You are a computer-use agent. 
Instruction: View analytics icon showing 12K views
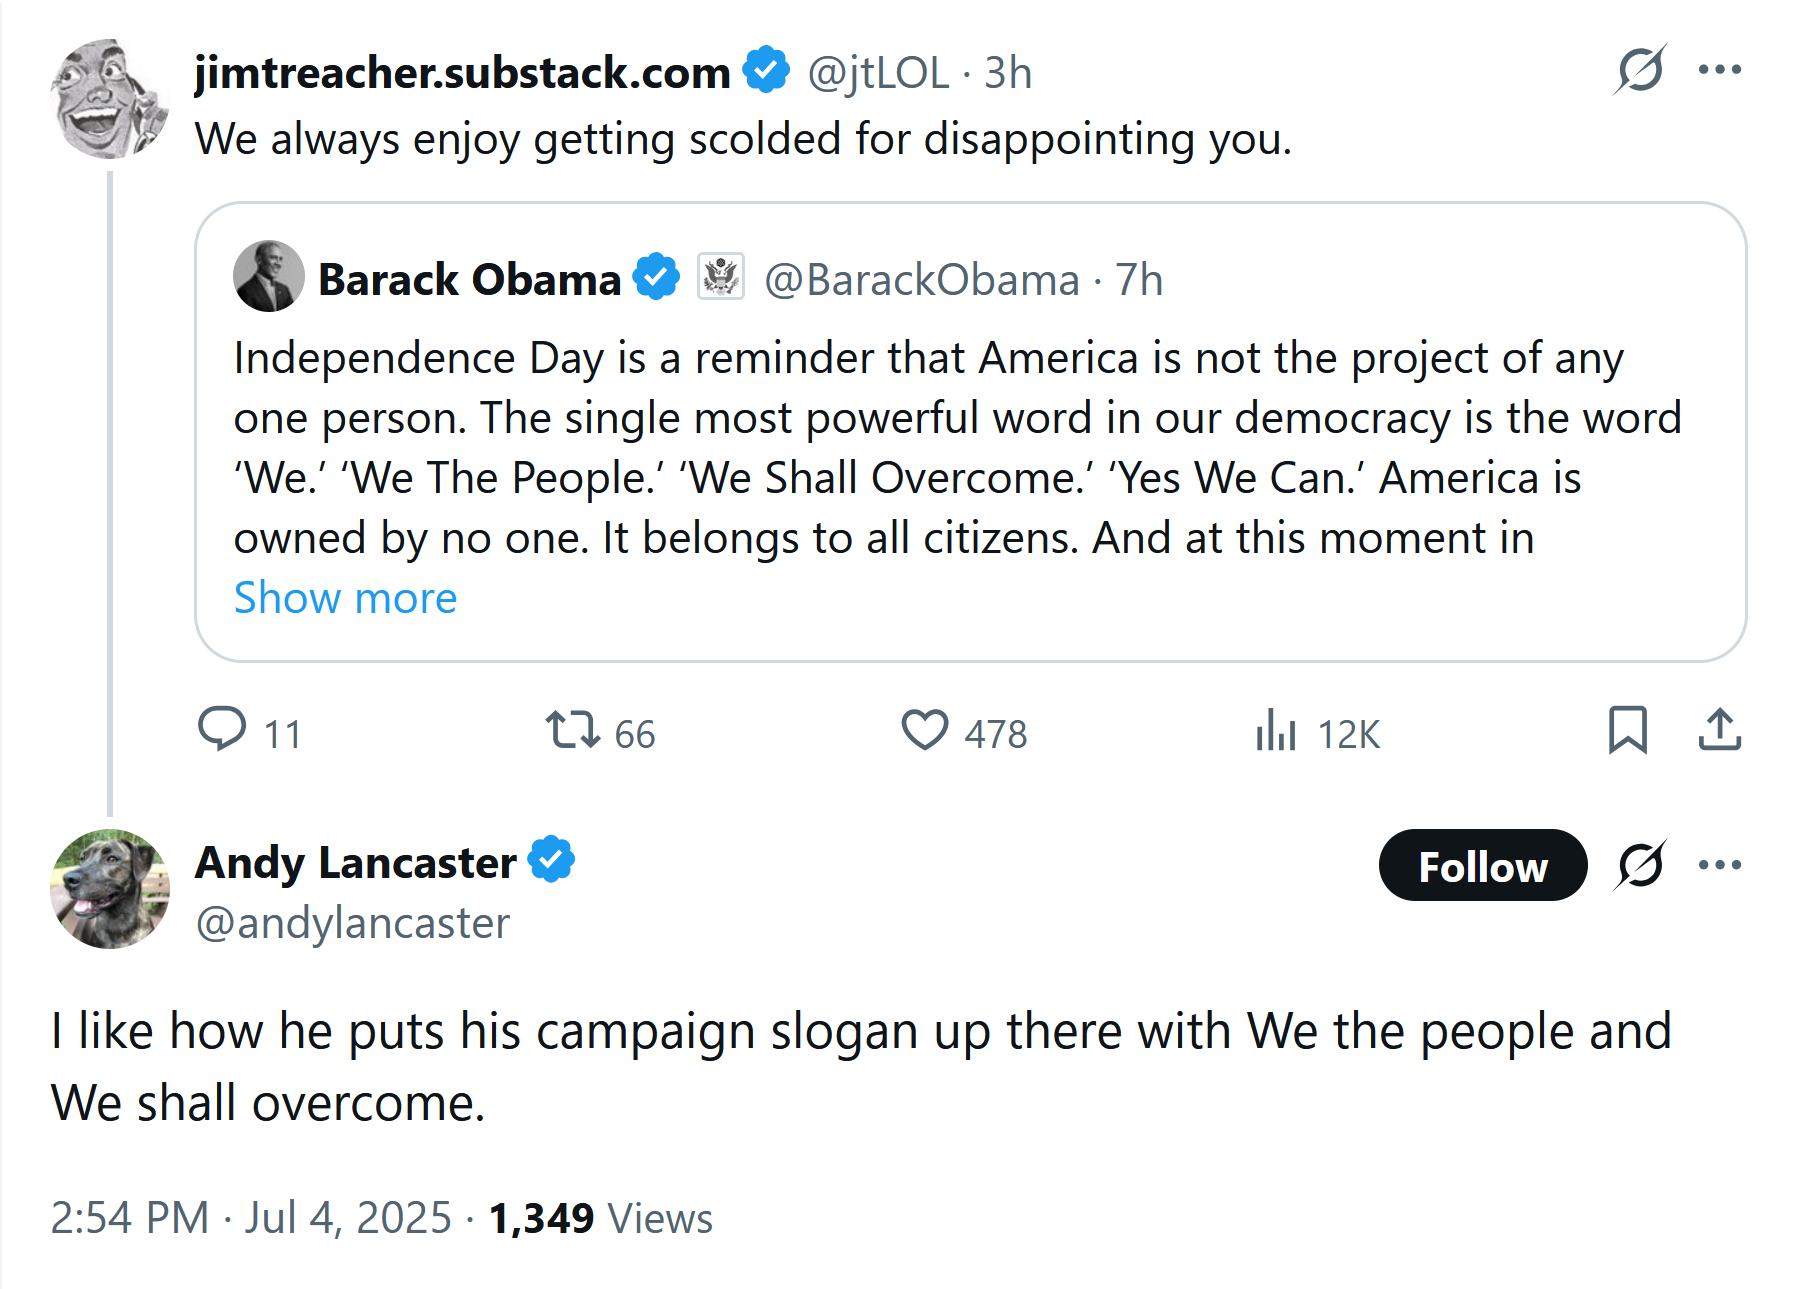1276,730
